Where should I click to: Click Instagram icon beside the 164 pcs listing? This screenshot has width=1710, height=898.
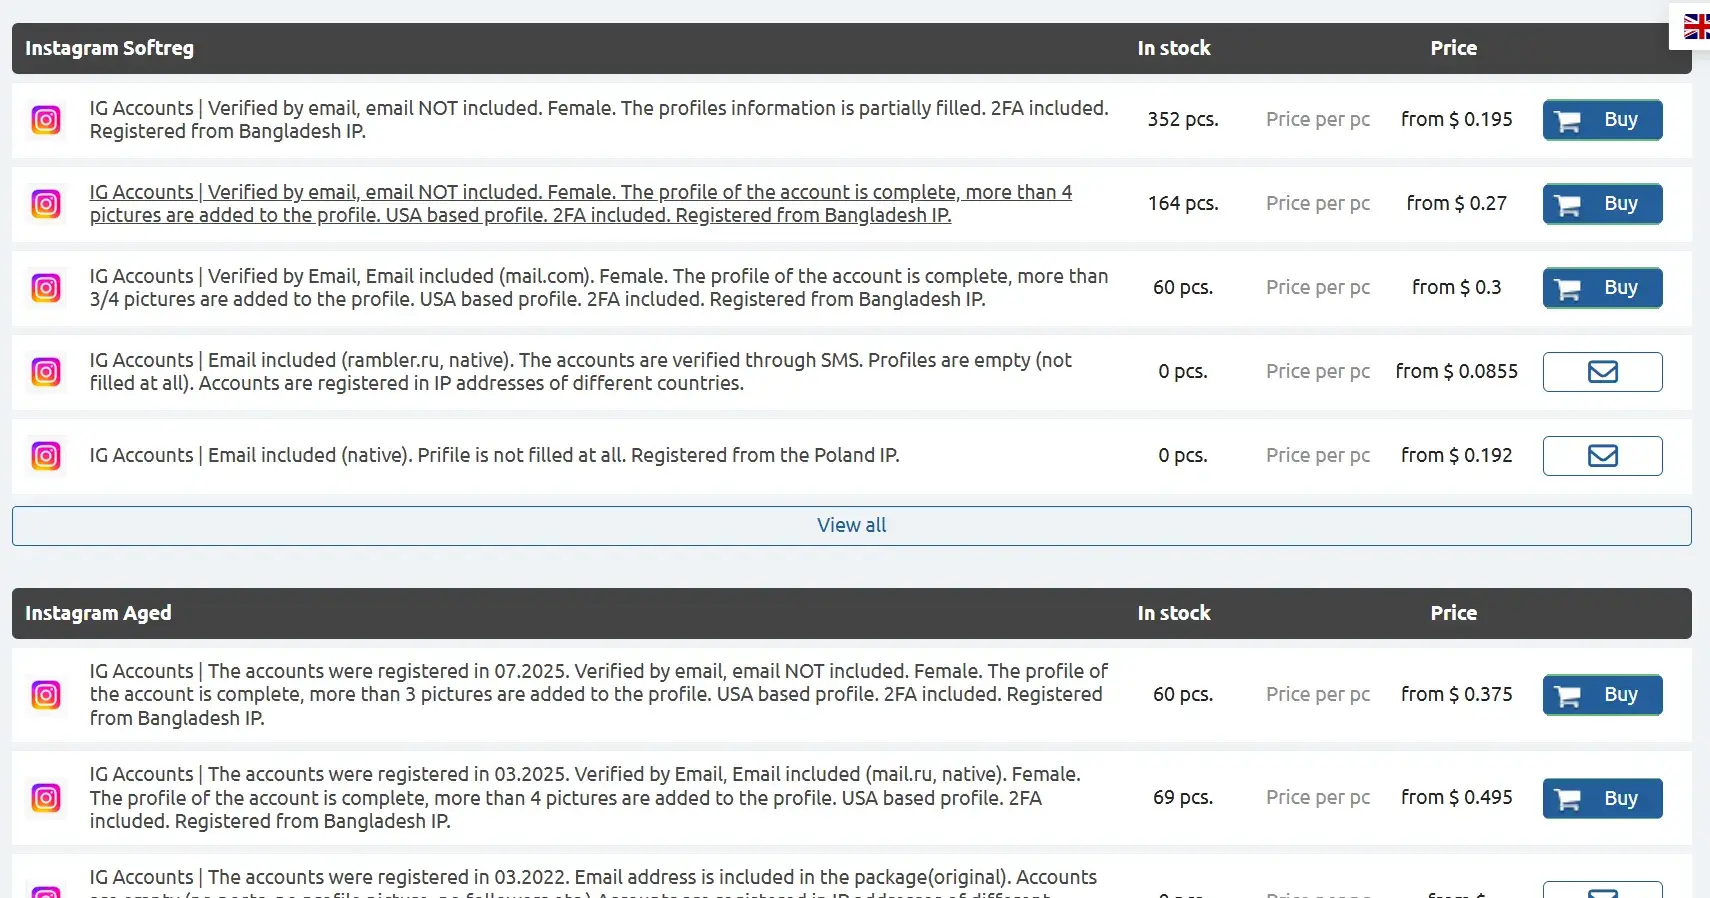46,204
